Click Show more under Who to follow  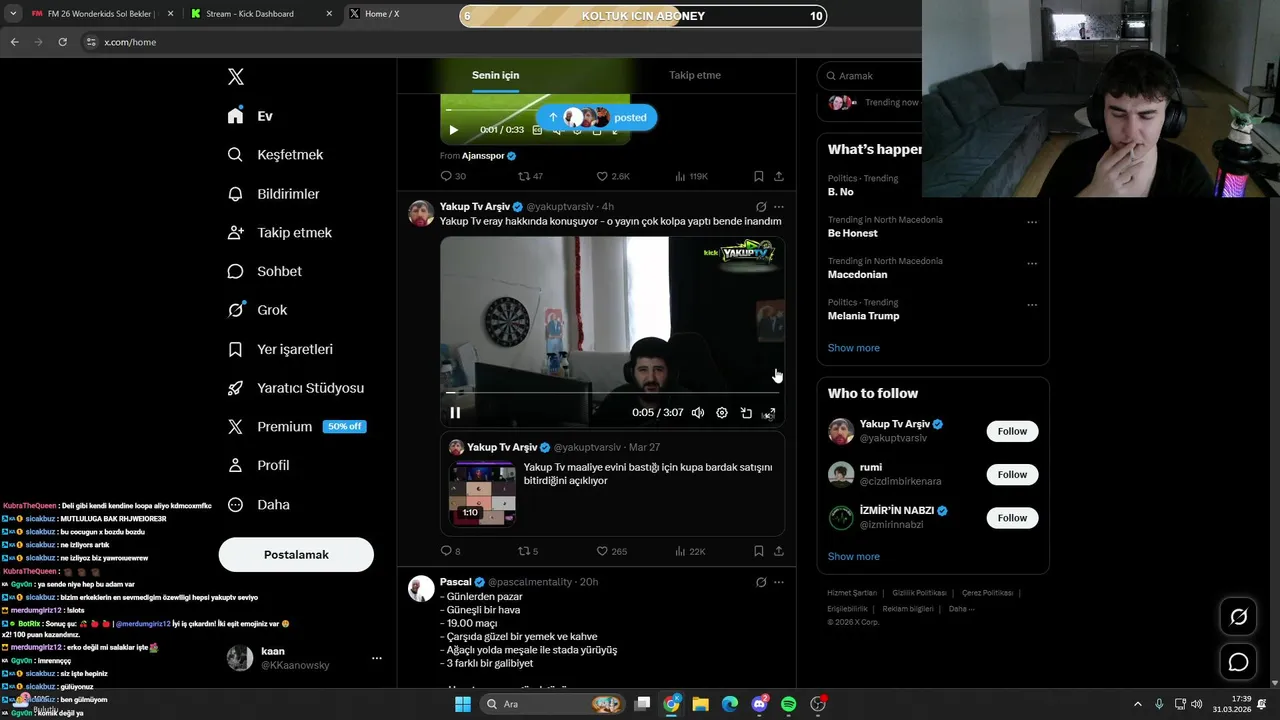tap(853, 557)
